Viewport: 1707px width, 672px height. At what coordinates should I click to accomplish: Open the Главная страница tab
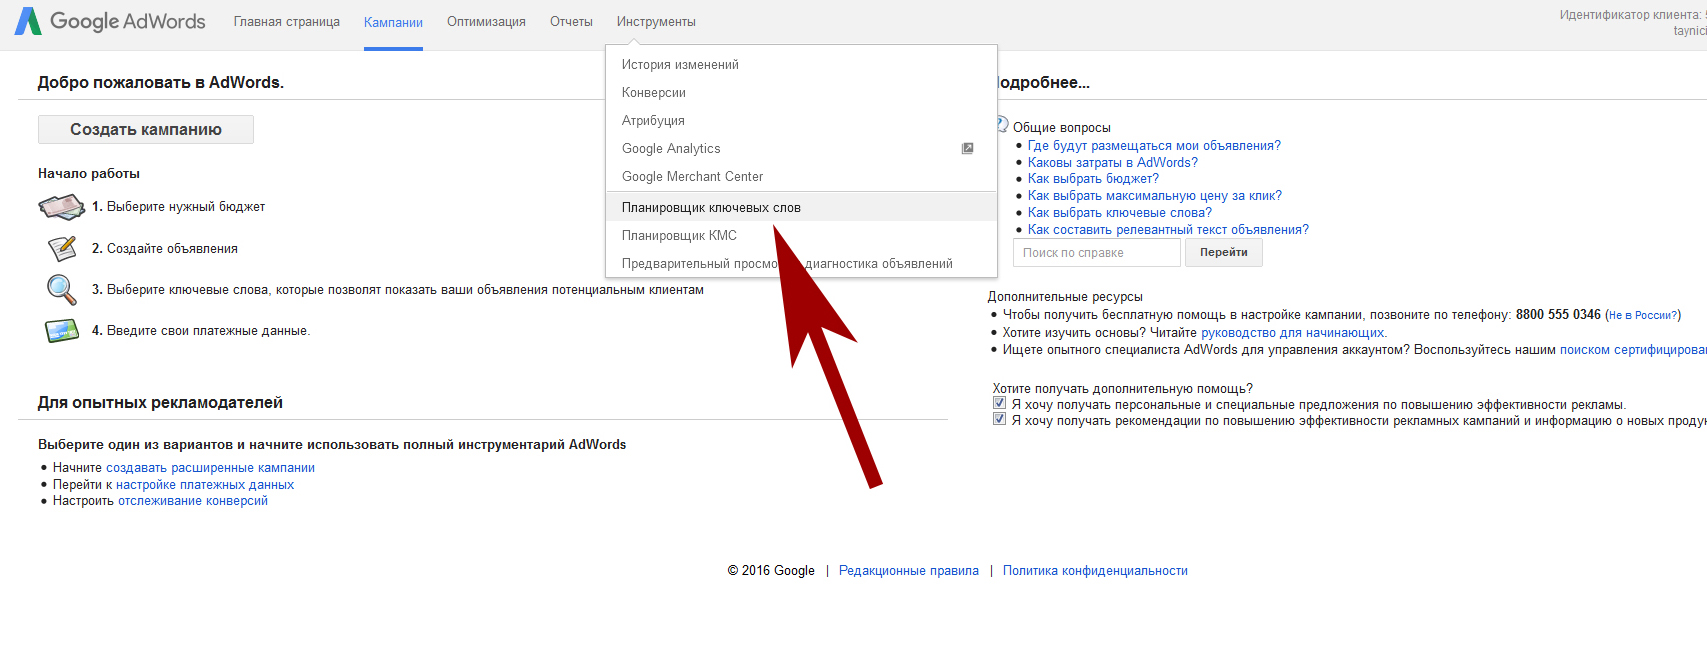(x=287, y=22)
